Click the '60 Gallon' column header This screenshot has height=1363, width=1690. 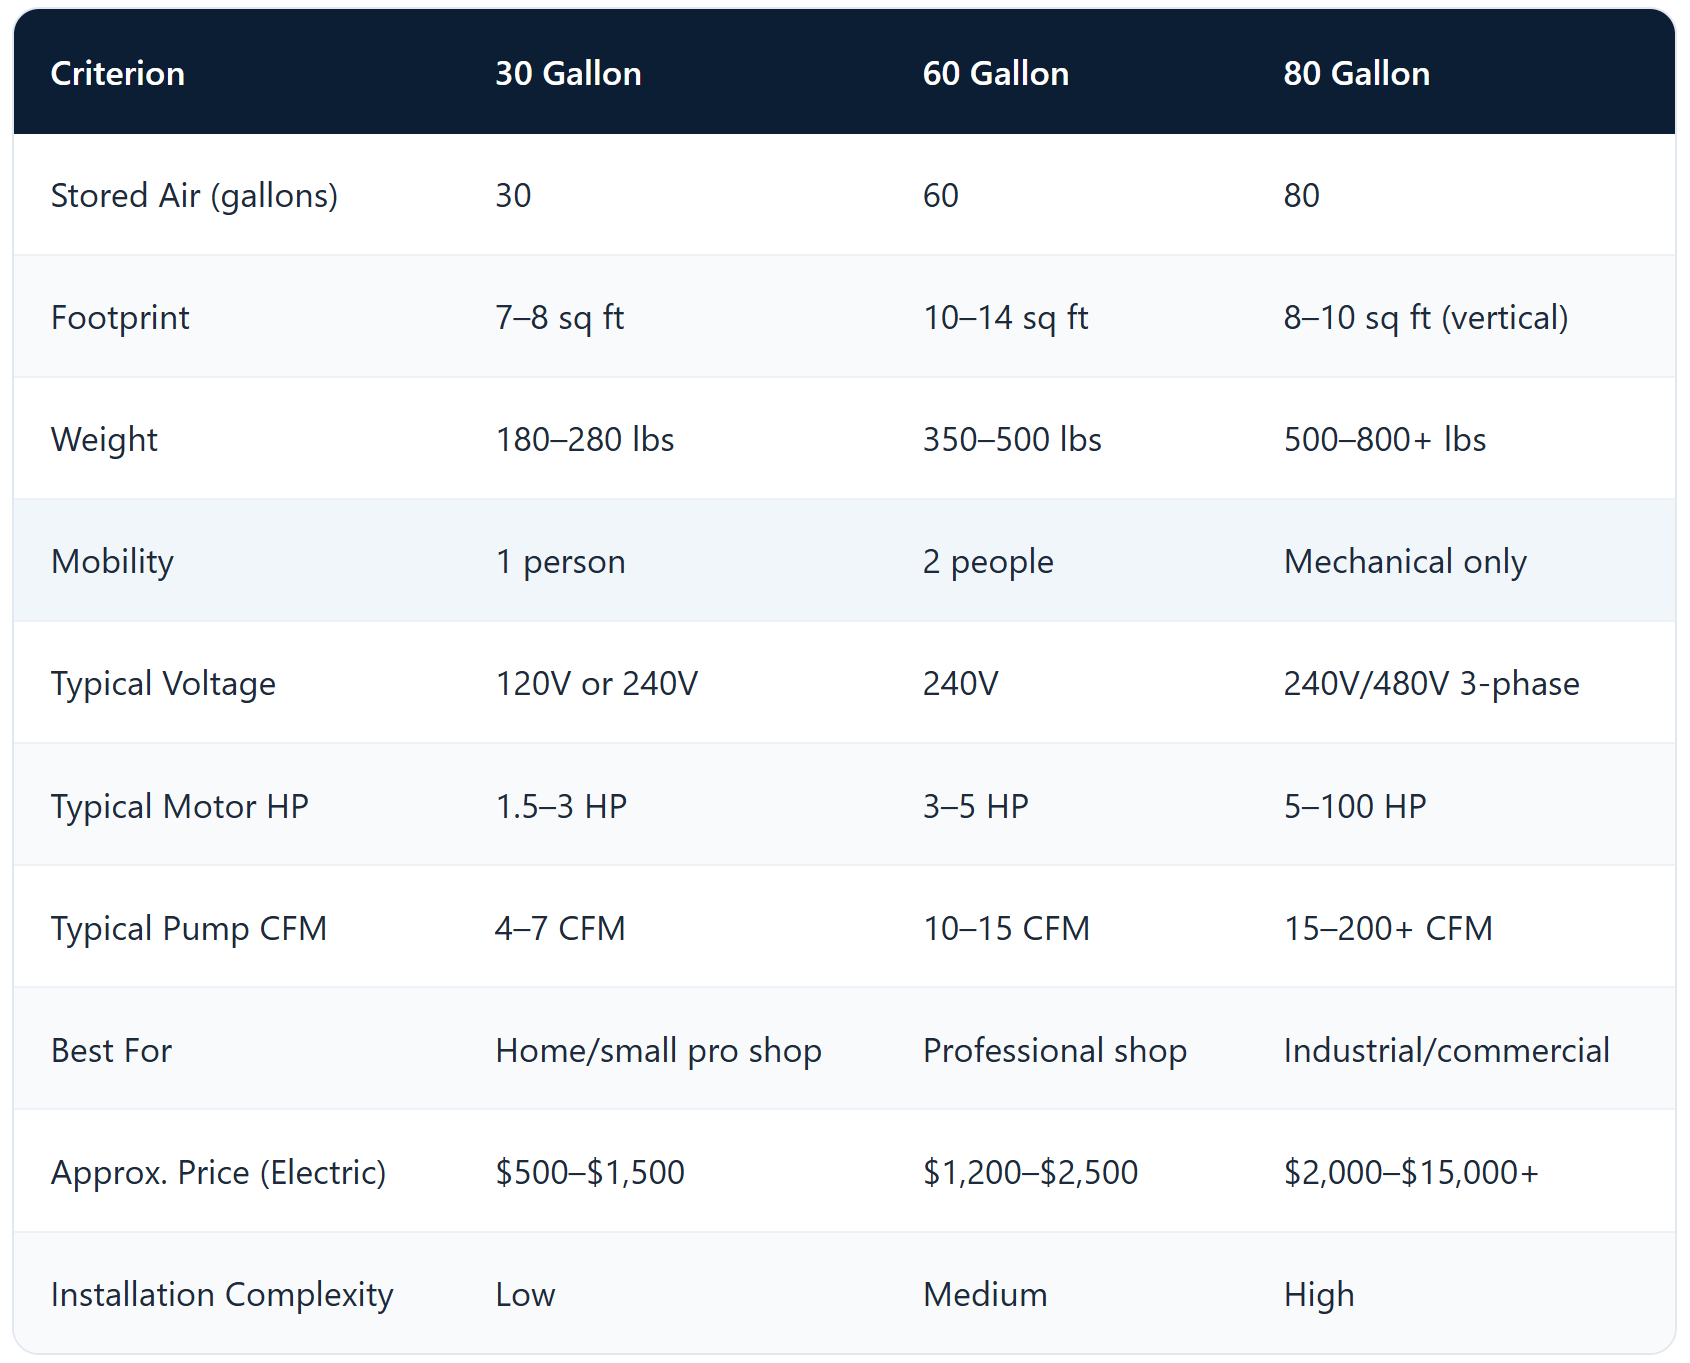[996, 73]
